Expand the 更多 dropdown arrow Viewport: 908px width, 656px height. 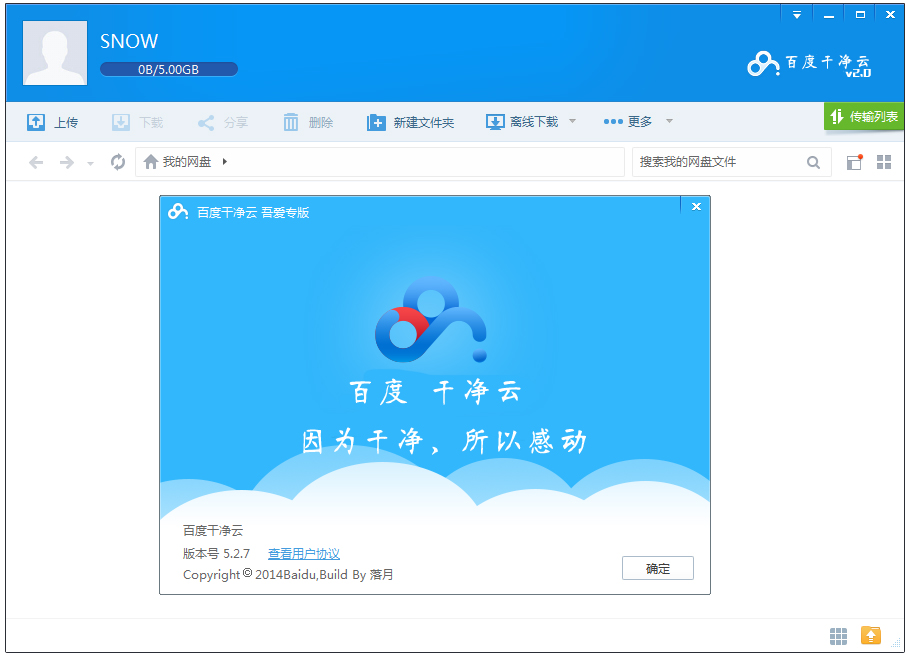tap(669, 121)
